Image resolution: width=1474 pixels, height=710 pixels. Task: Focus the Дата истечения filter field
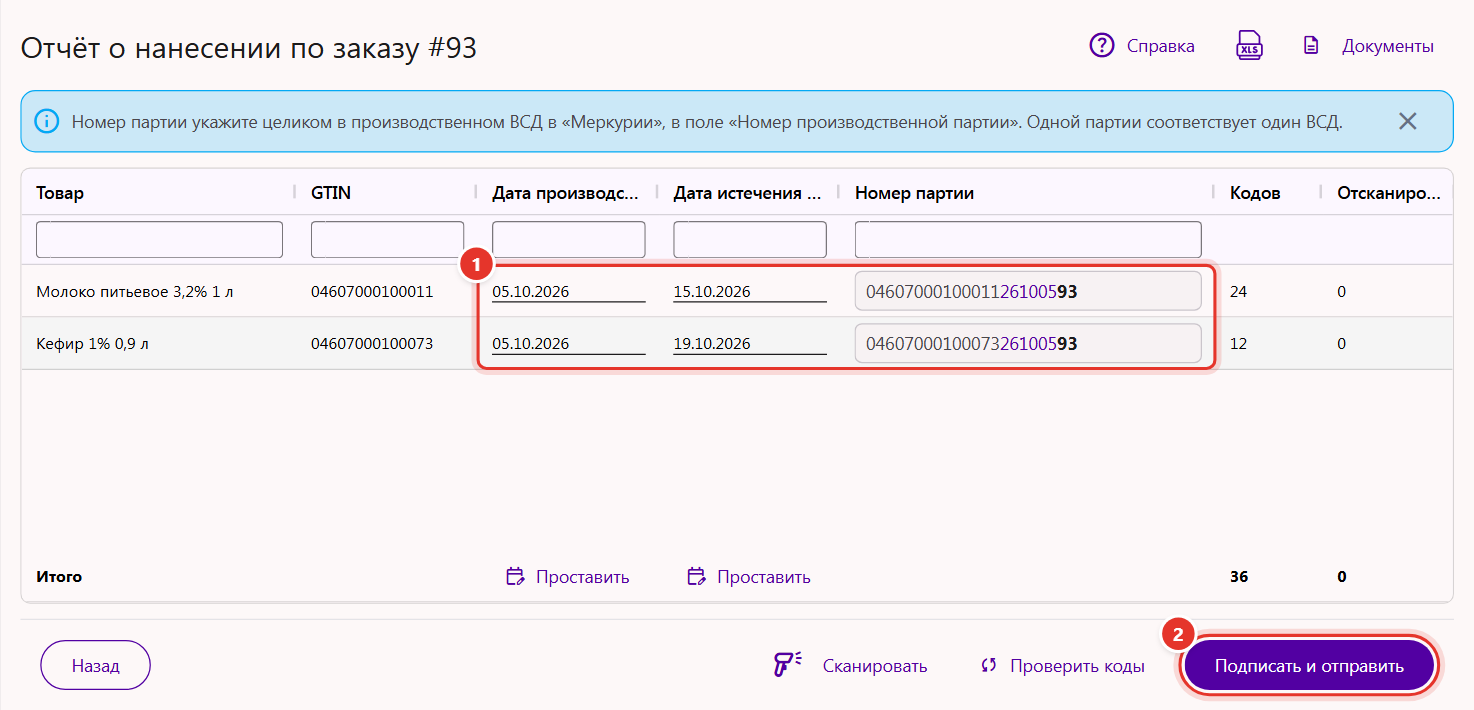[x=750, y=240]
